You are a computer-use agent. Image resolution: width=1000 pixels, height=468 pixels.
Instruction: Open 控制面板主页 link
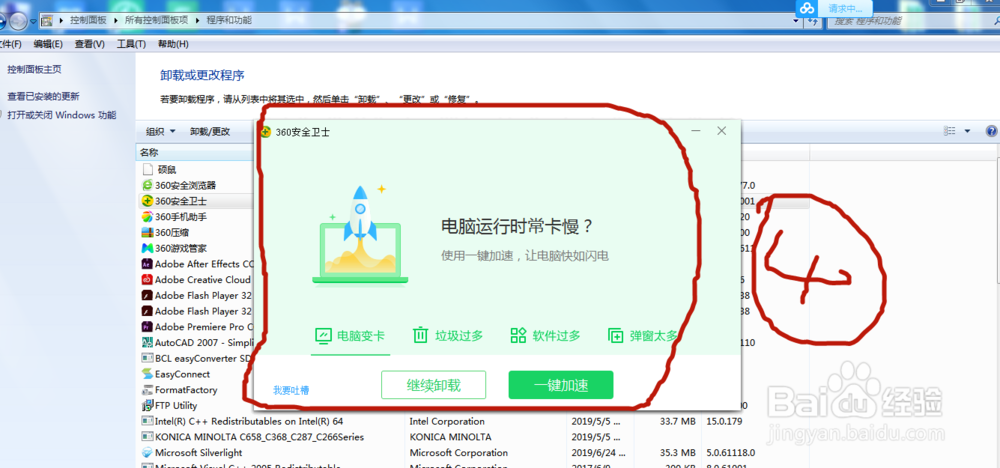[34, 69]
